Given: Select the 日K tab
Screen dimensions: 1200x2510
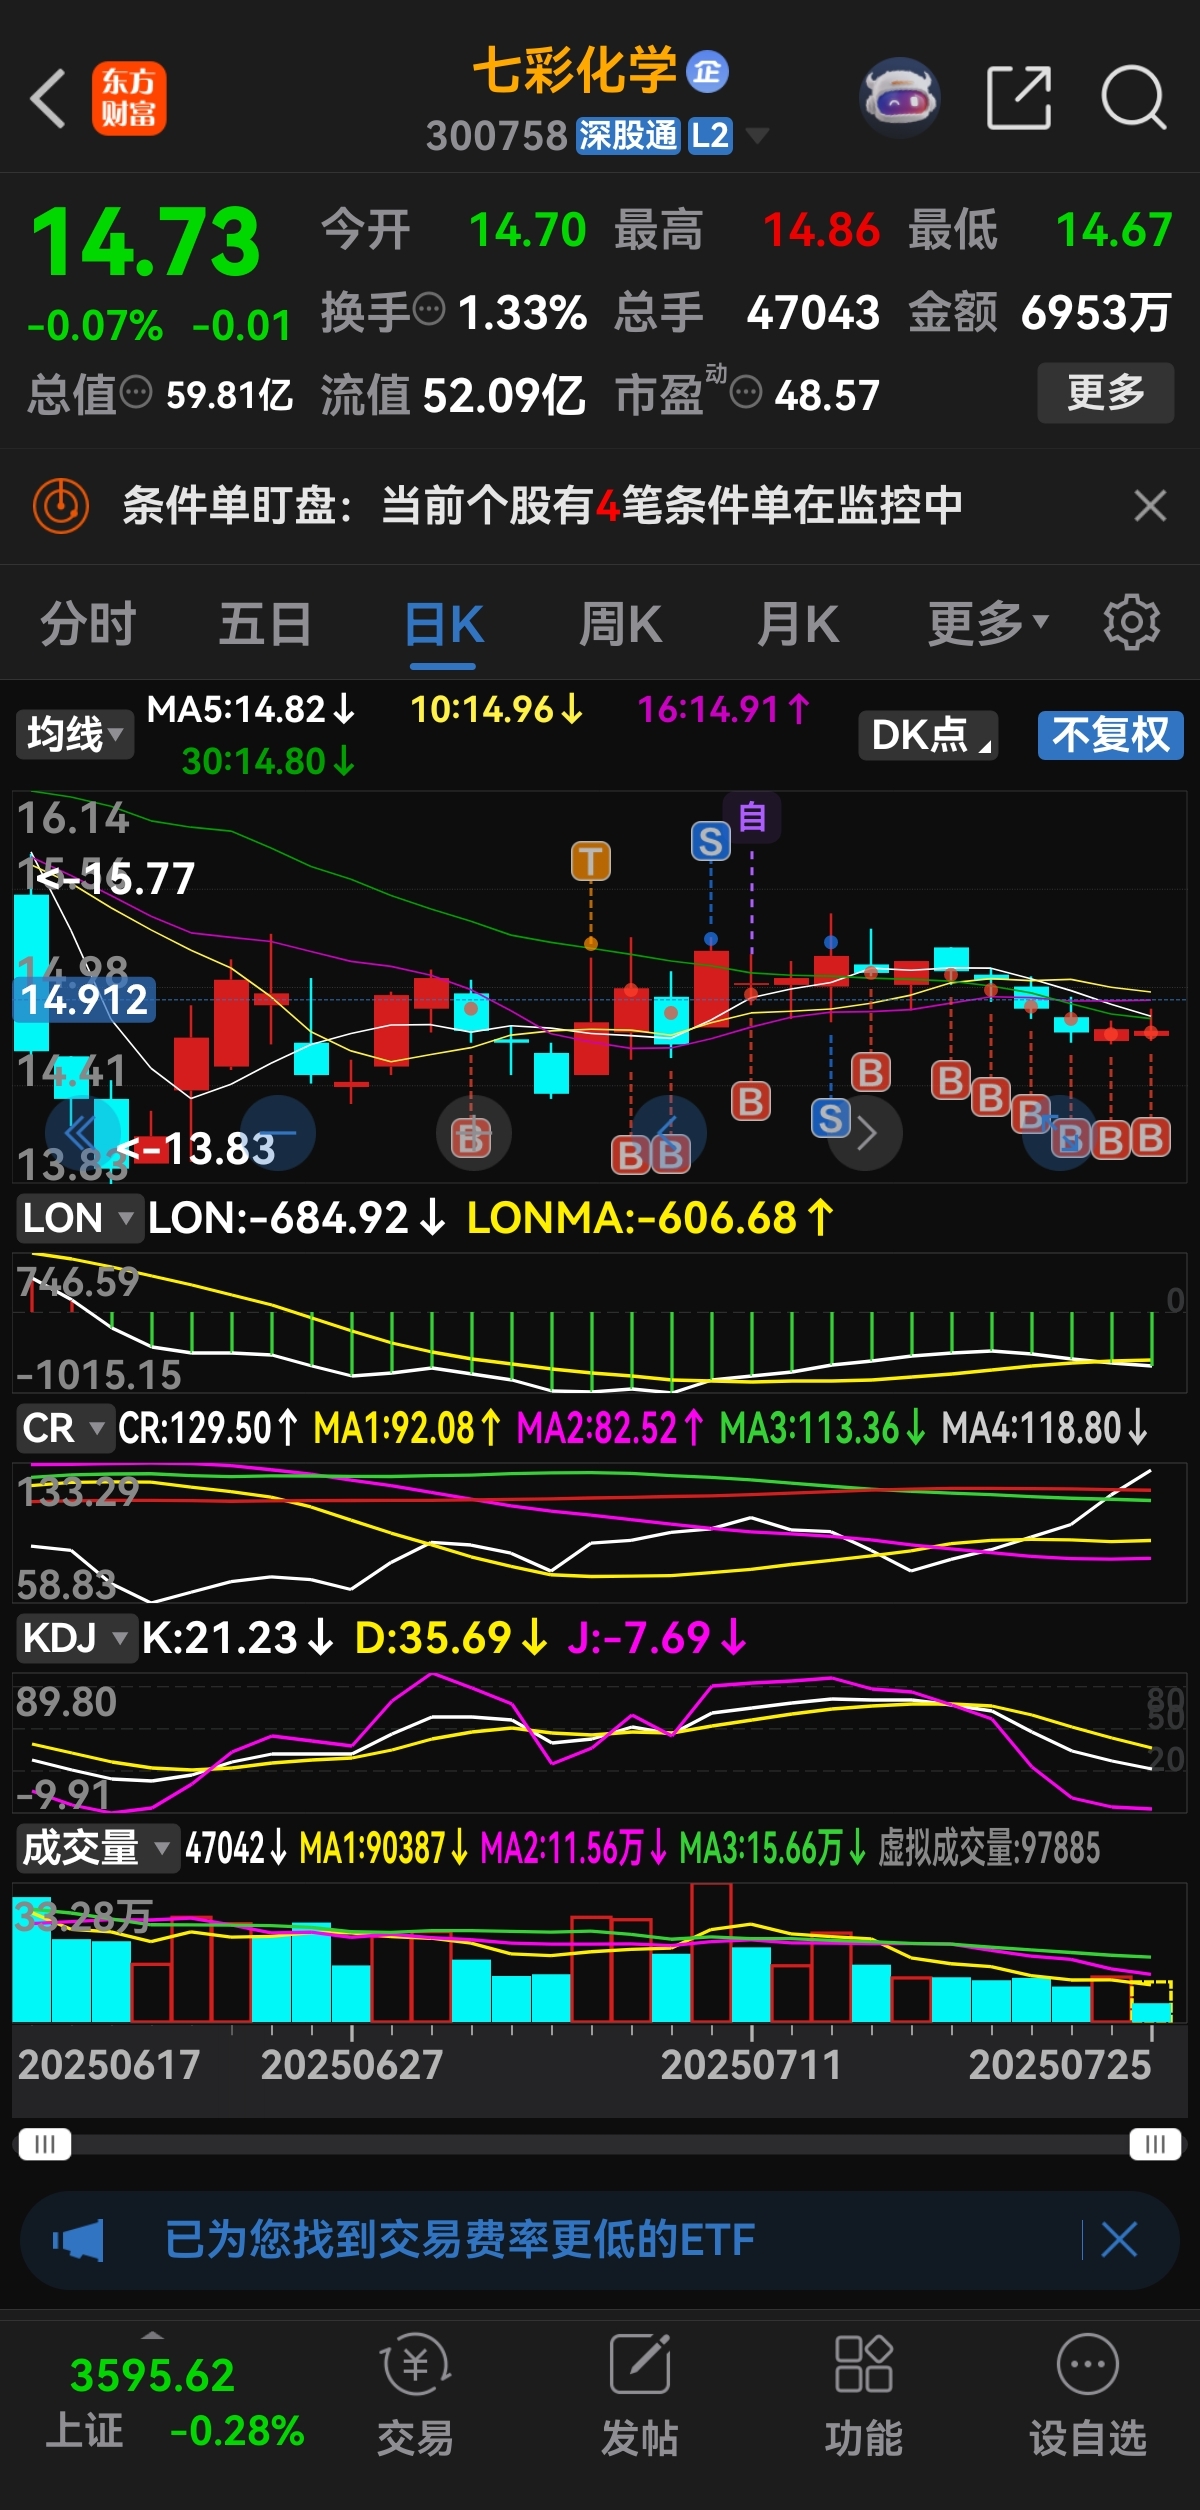Looking at the screenshot, I should (x=443, y=624).
